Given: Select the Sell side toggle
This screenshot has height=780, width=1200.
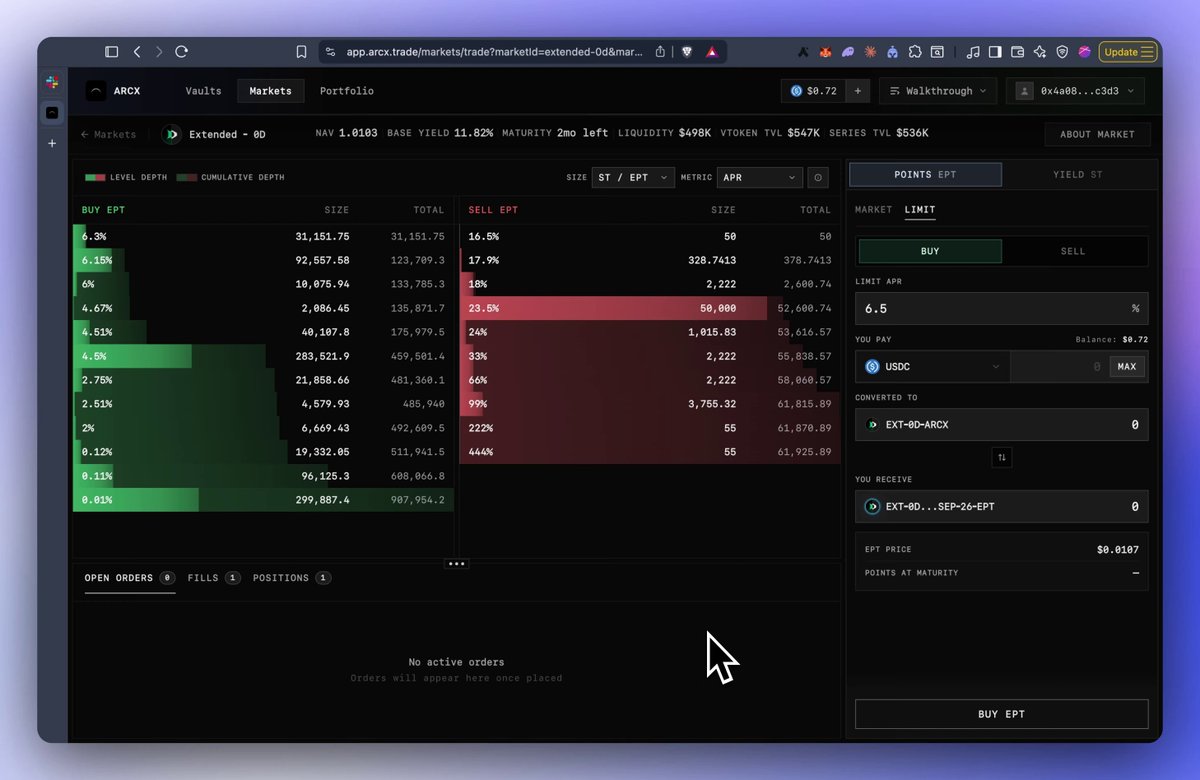Looking at the screenshot, I should (x=1073, y=251).
